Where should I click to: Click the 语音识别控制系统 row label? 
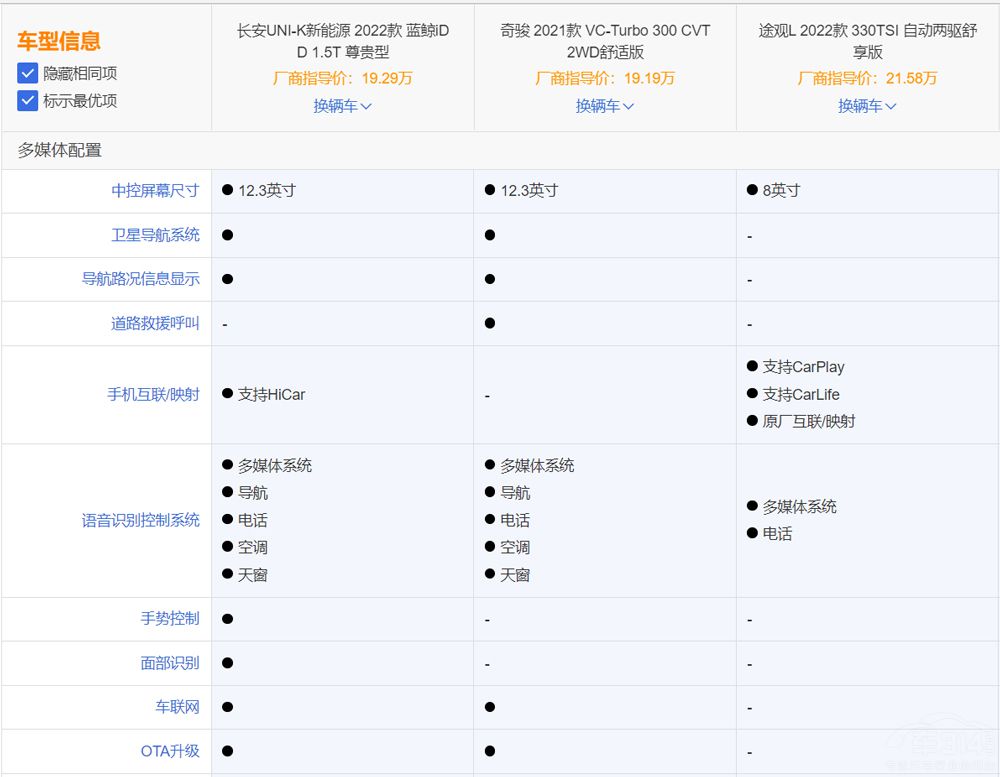tap(140, 520)
